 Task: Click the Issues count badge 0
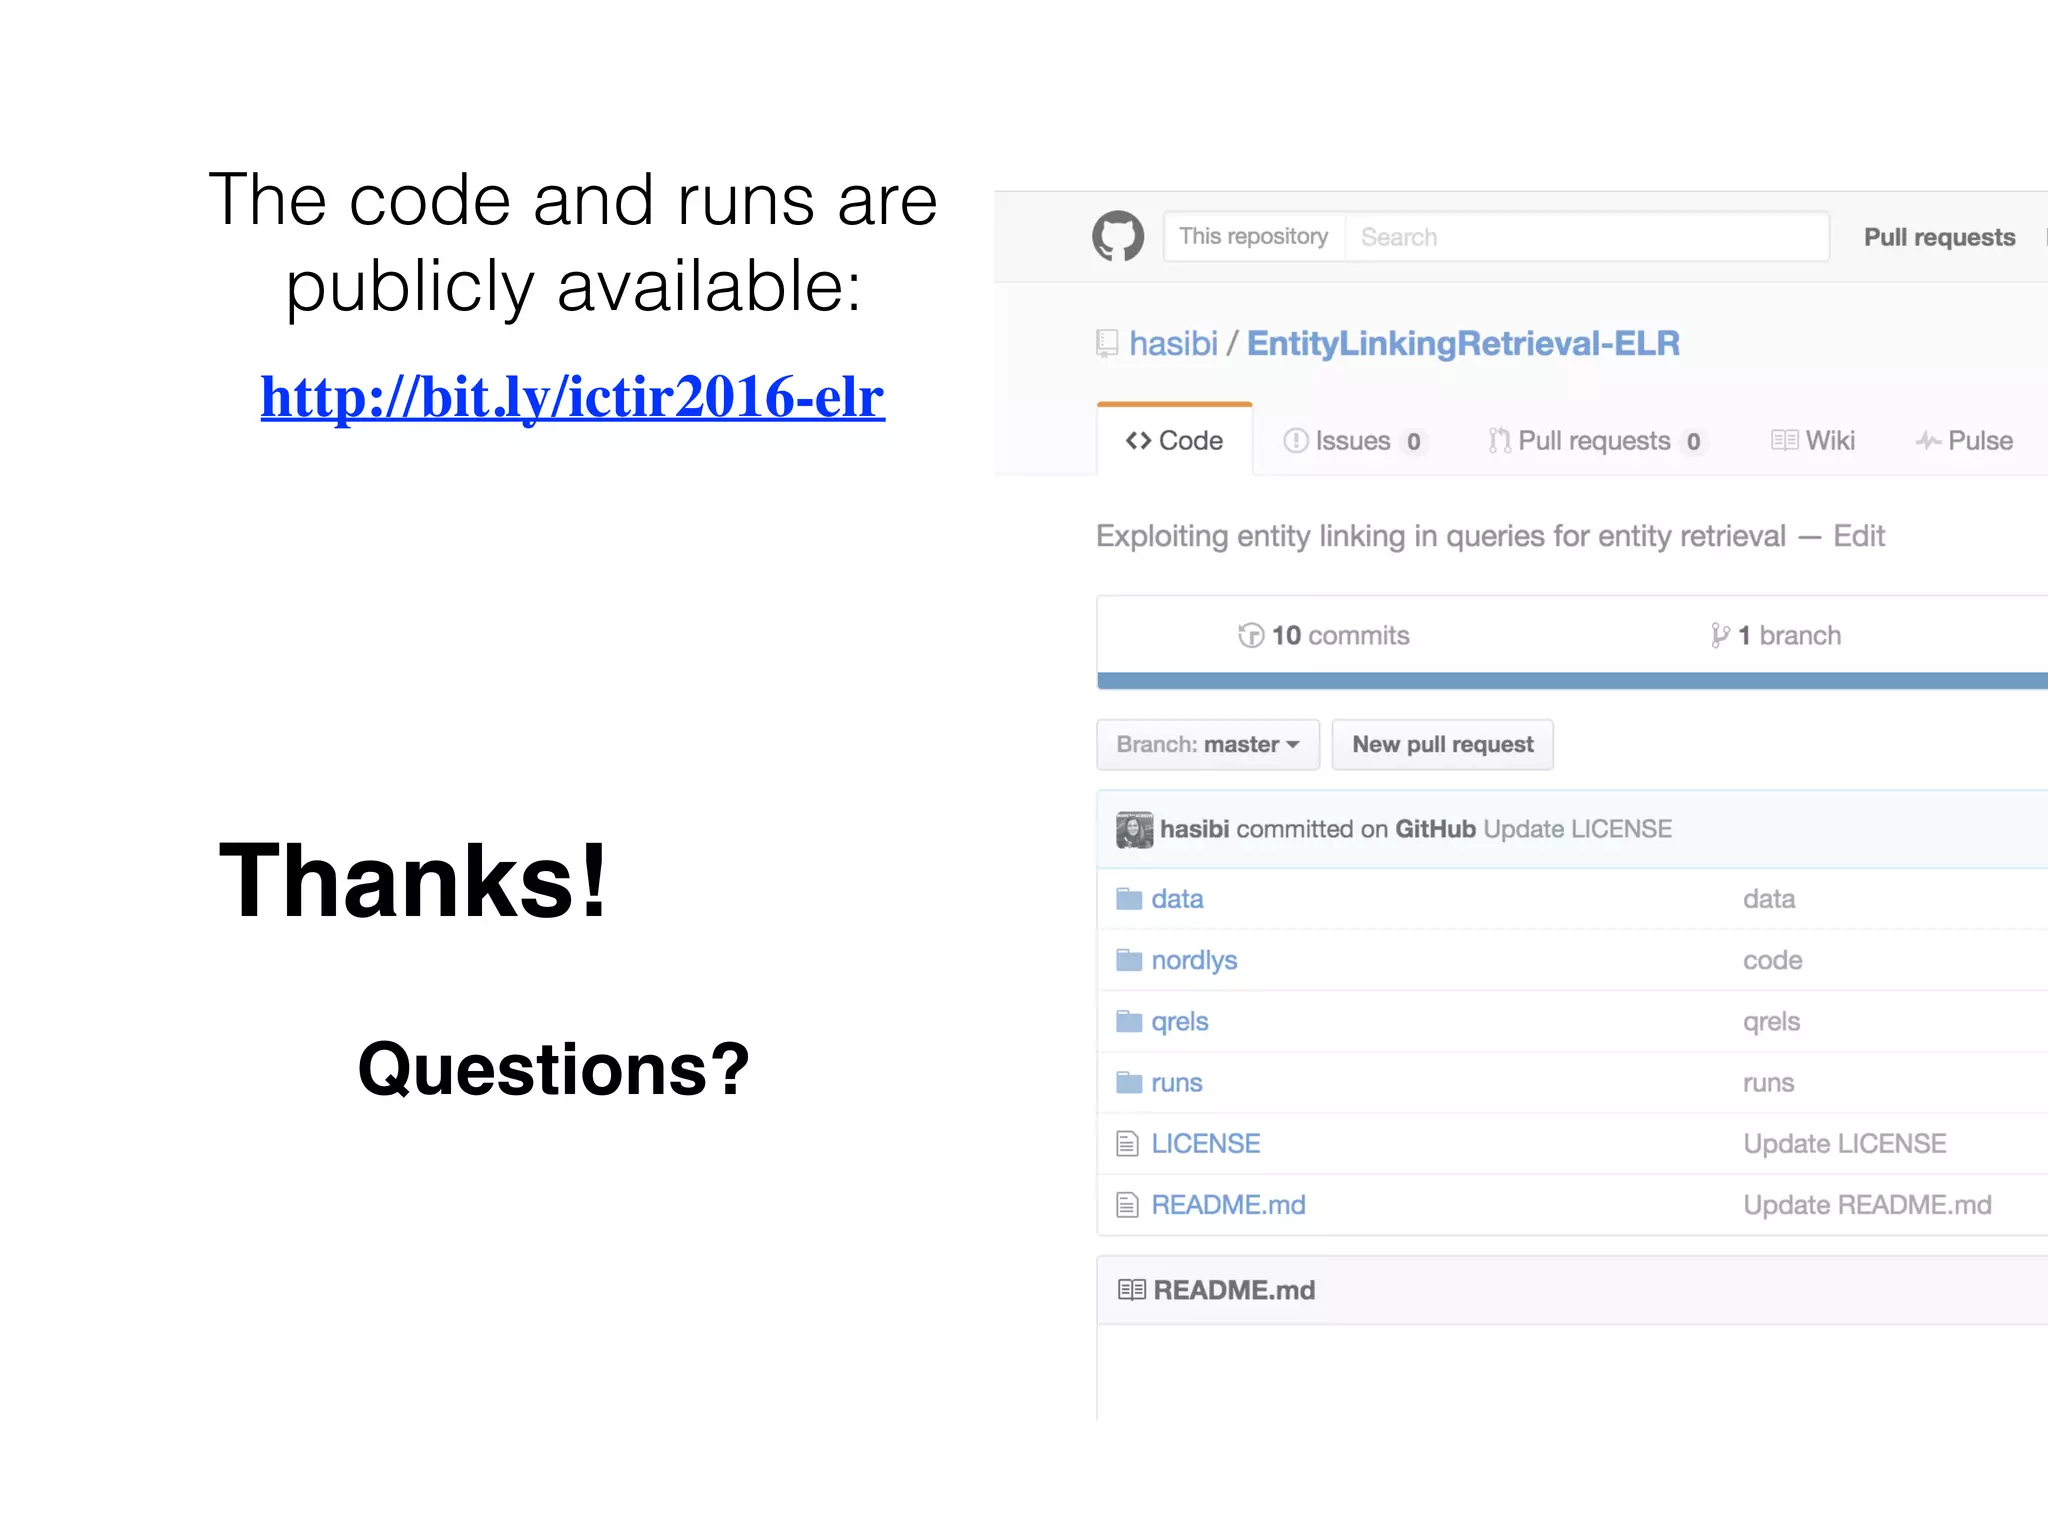coord(1414,442)
